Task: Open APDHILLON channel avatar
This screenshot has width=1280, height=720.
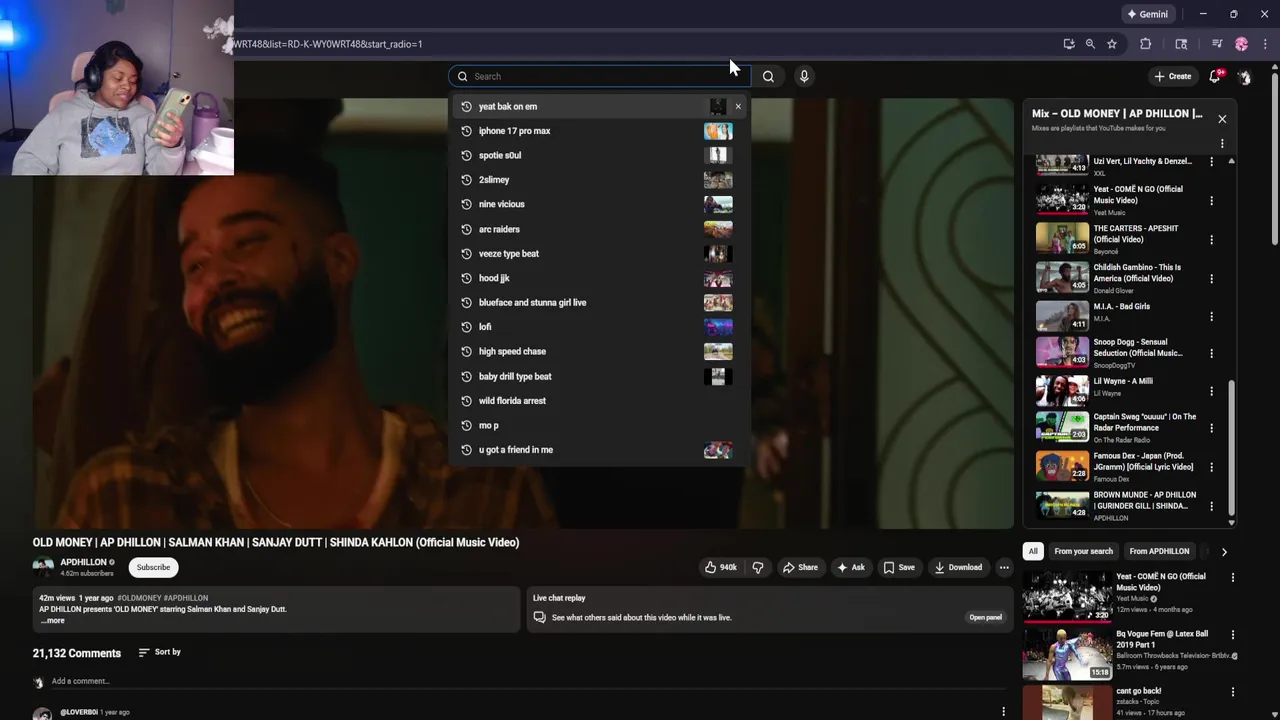Action: (x=43, y=567)
